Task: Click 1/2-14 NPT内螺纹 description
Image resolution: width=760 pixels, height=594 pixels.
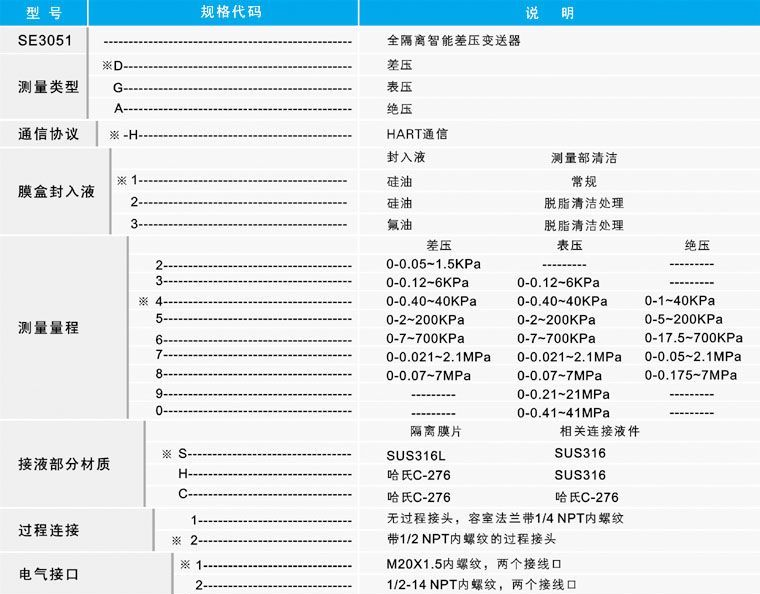Action: point(481,584)
